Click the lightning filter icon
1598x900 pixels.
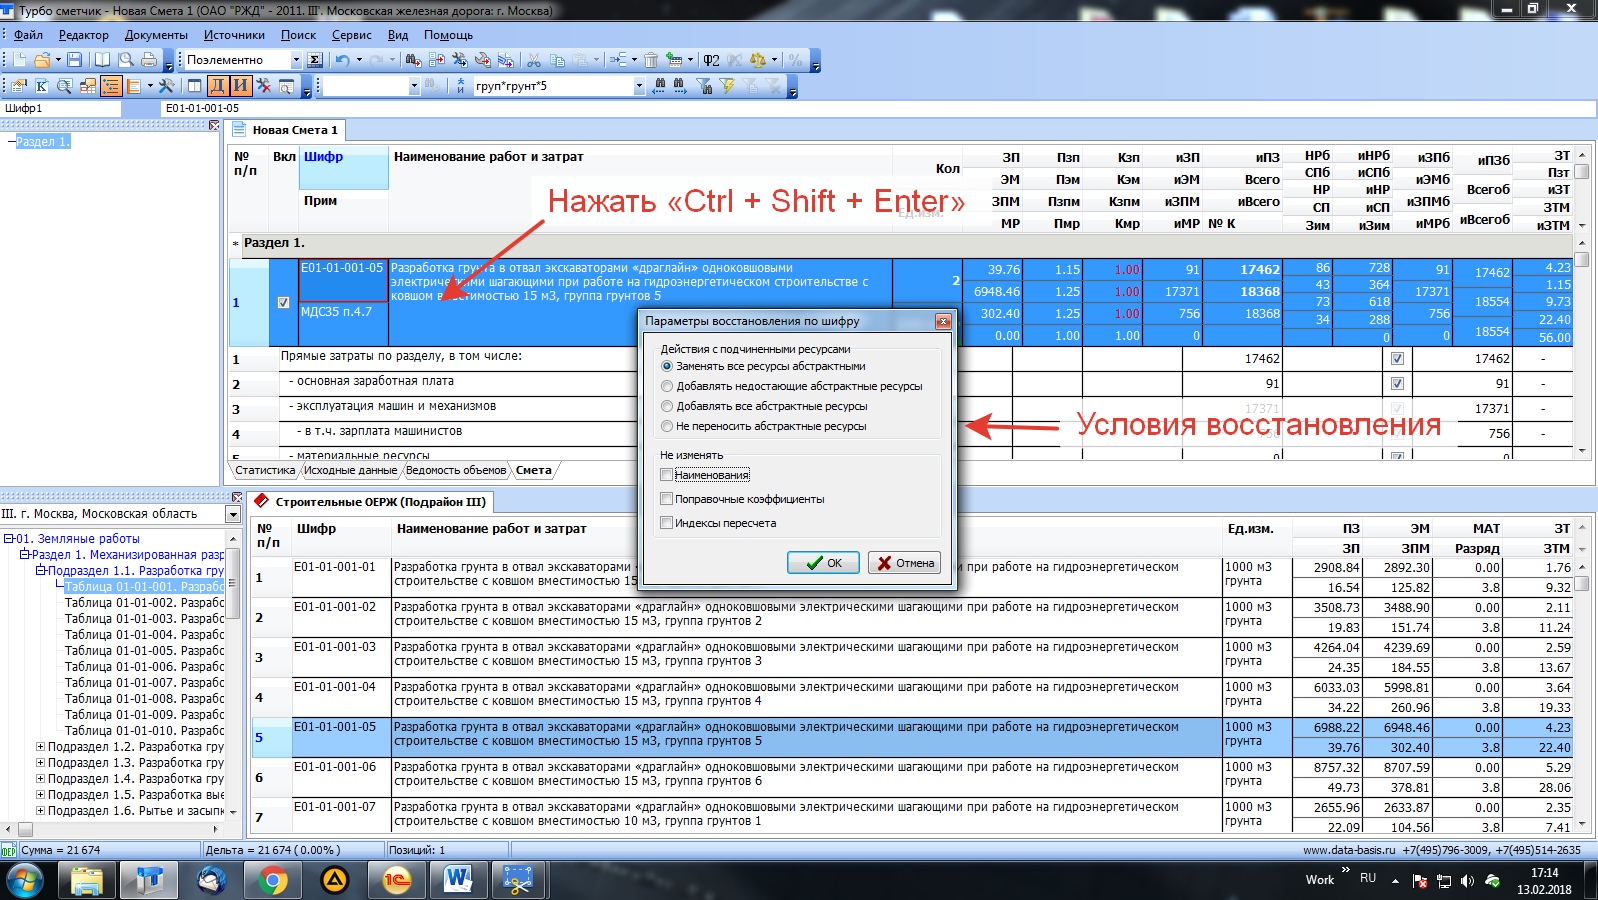pos(728,86)
